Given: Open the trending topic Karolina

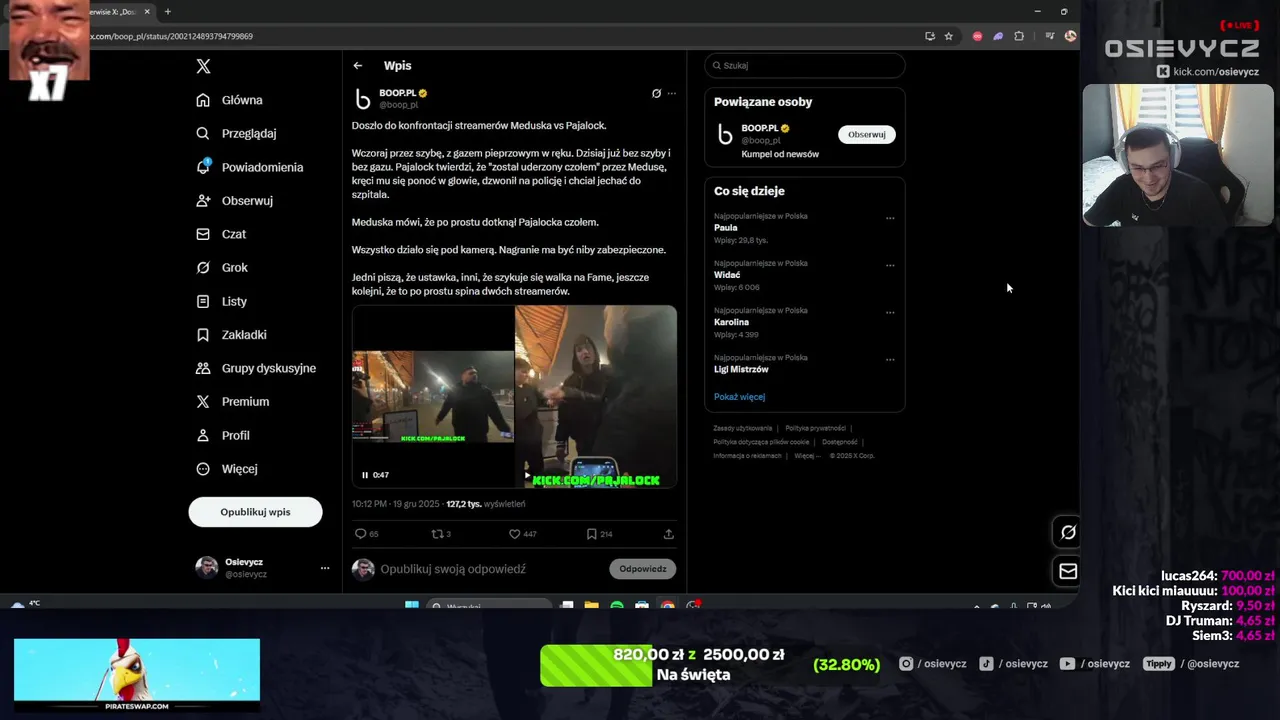Looking at the screenshot, I should 731,322.
